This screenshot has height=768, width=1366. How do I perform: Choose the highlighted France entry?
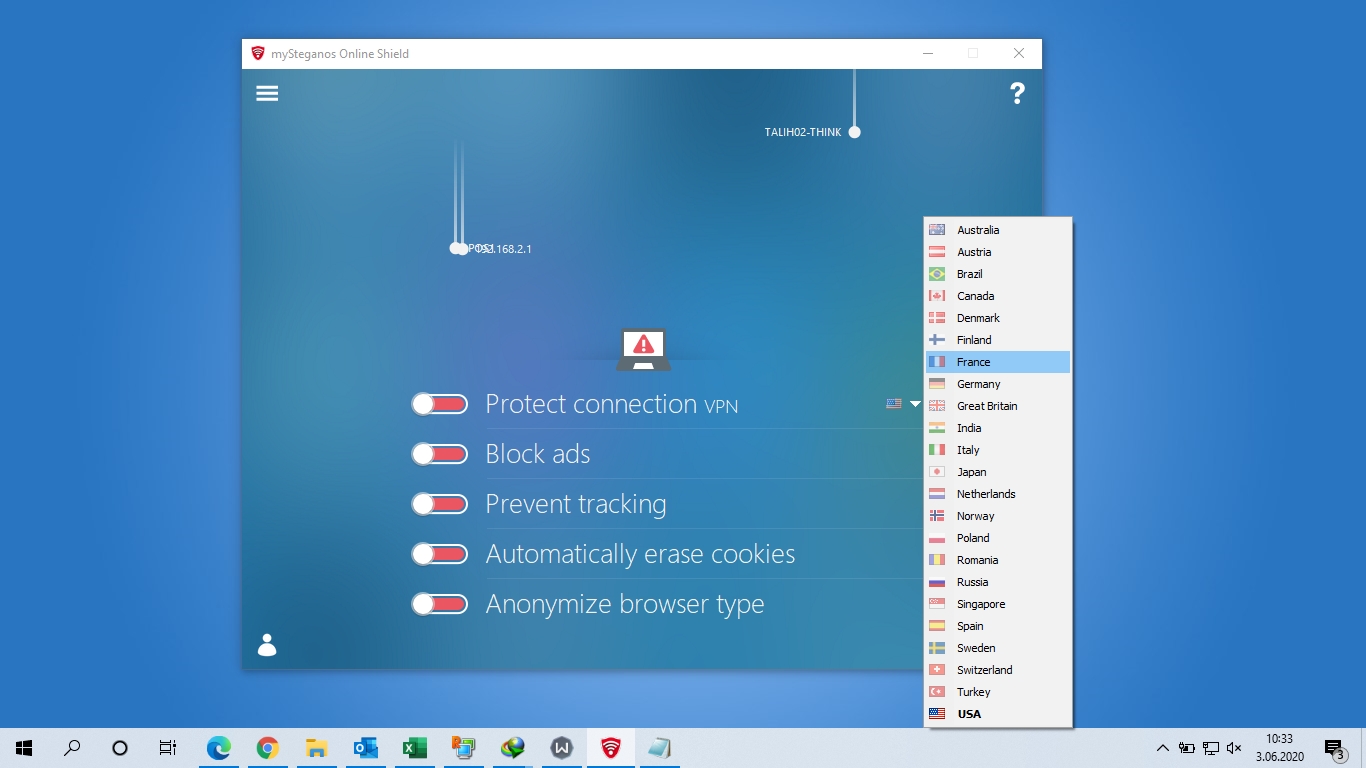998,362
